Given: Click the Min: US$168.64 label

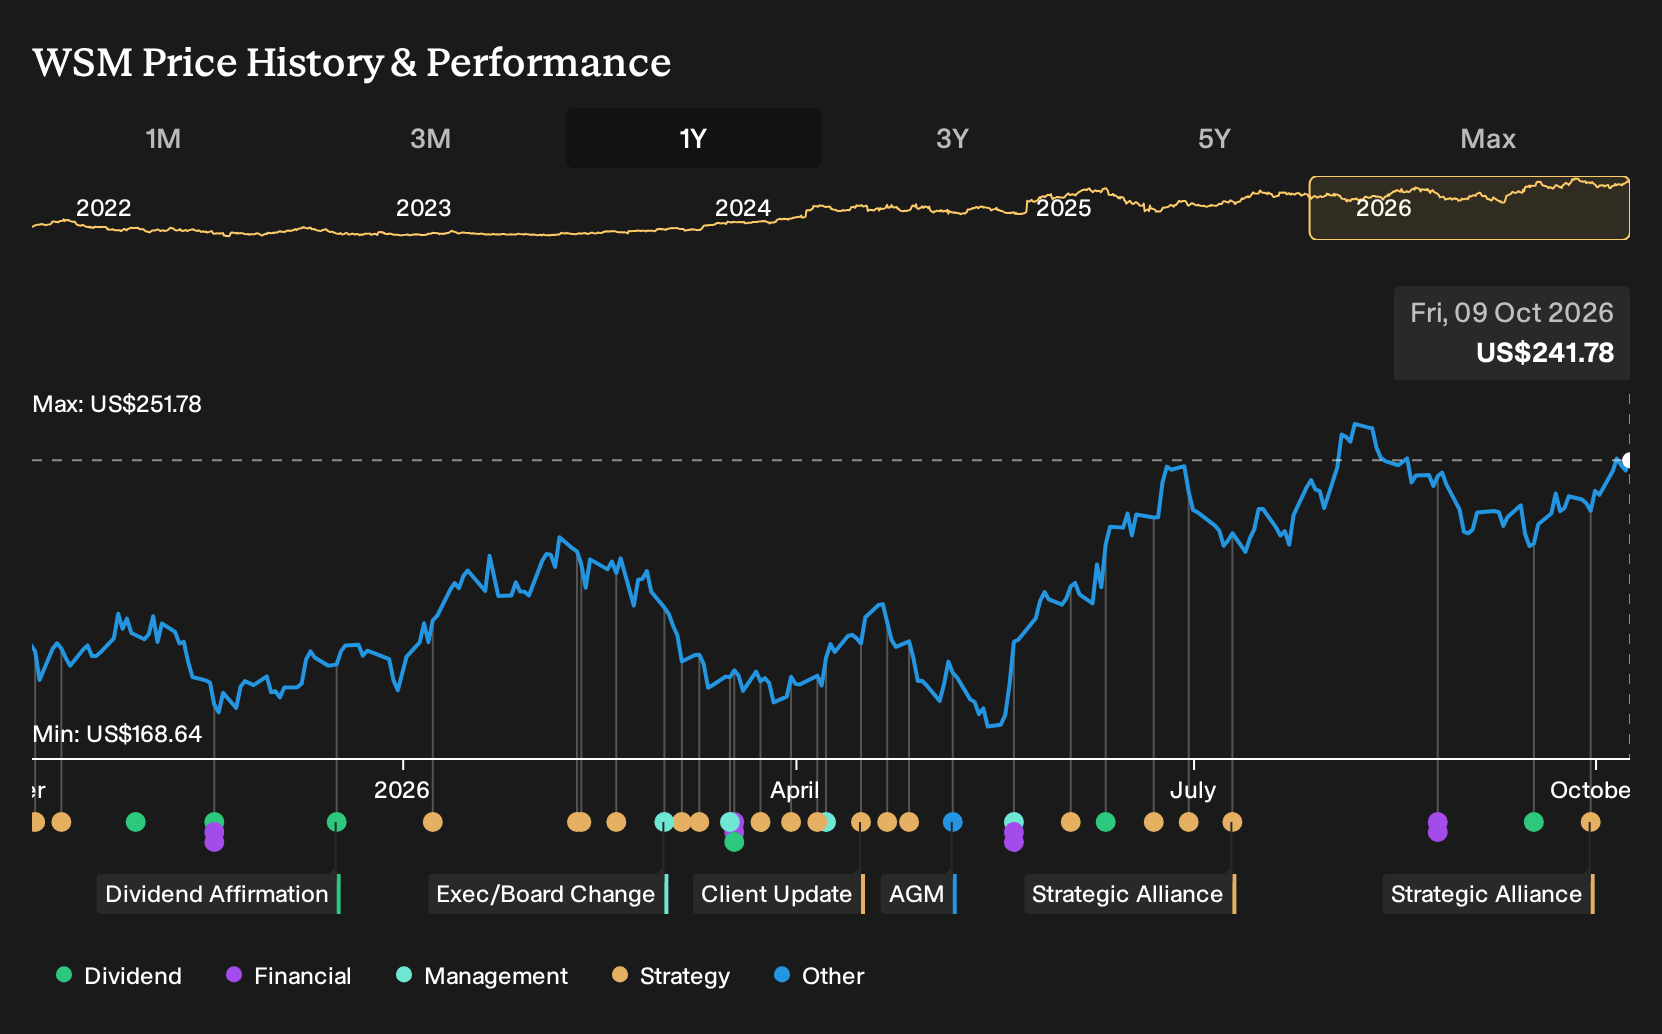Looking at the screenshot, I should coord(117,734).
